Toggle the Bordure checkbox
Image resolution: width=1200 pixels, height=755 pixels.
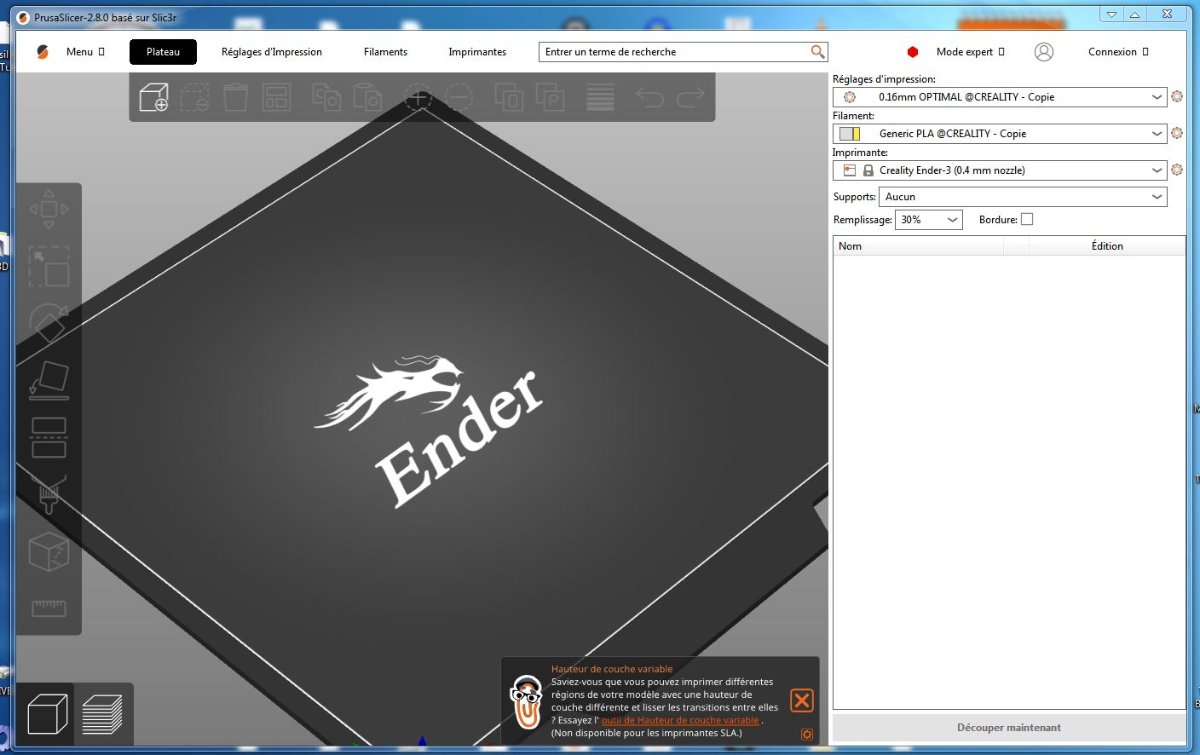1027,219
